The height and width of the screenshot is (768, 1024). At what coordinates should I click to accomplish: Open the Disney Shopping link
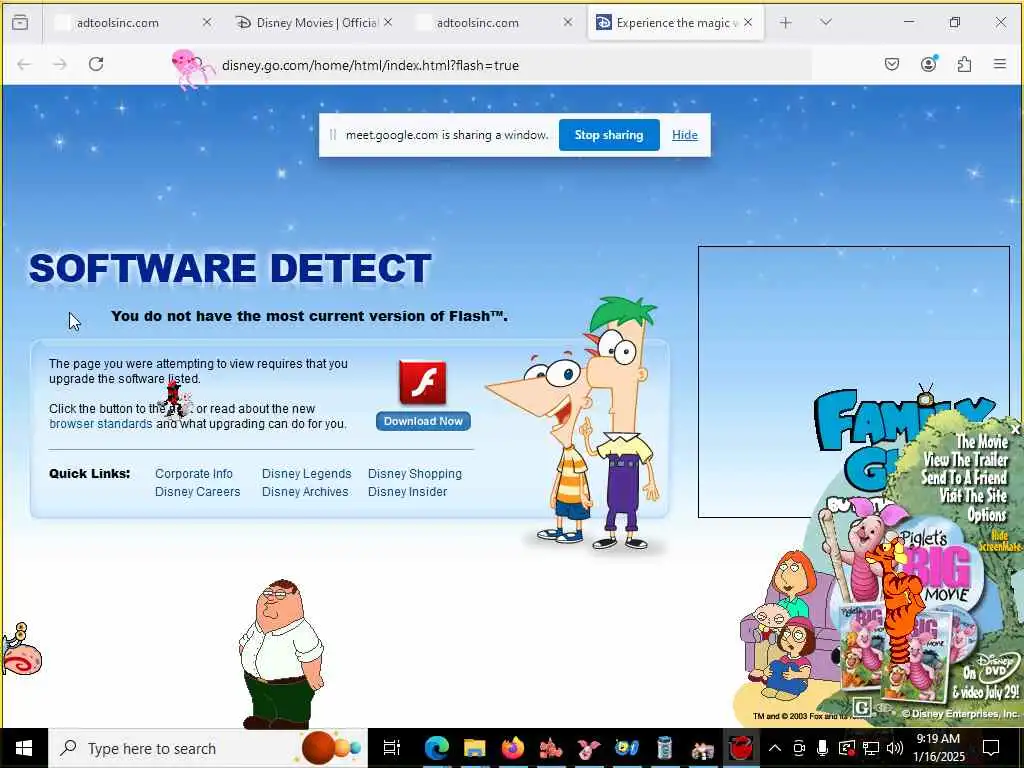[415, 473]
